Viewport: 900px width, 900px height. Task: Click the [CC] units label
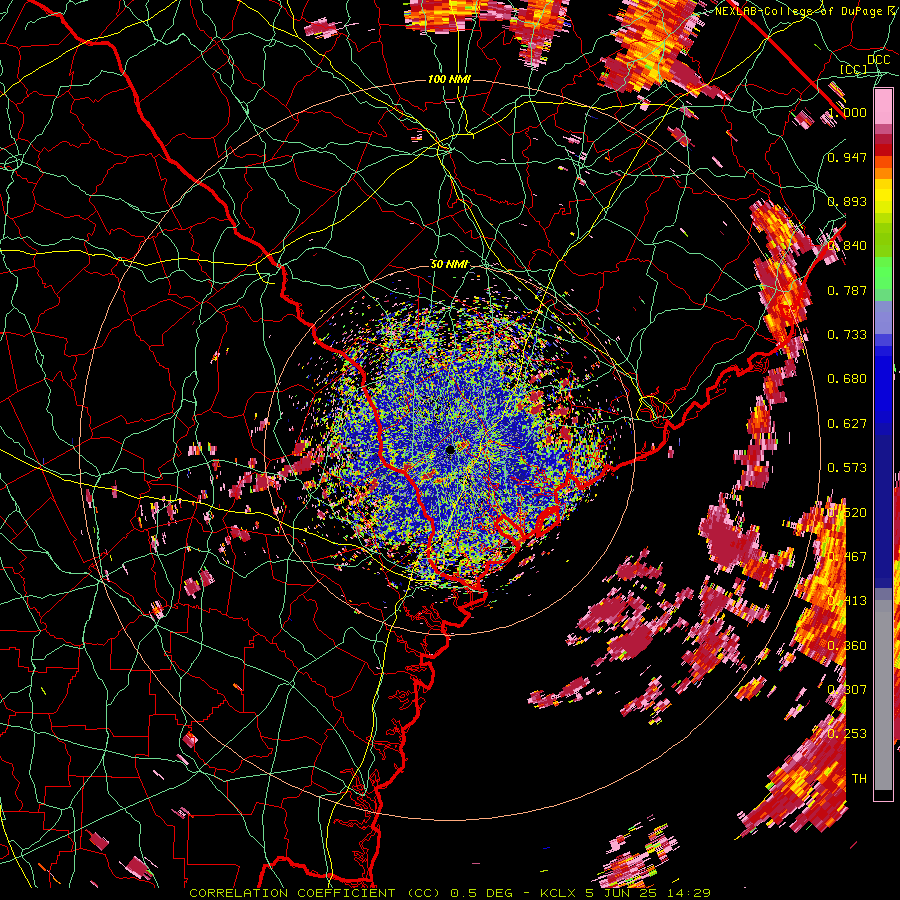854,69
